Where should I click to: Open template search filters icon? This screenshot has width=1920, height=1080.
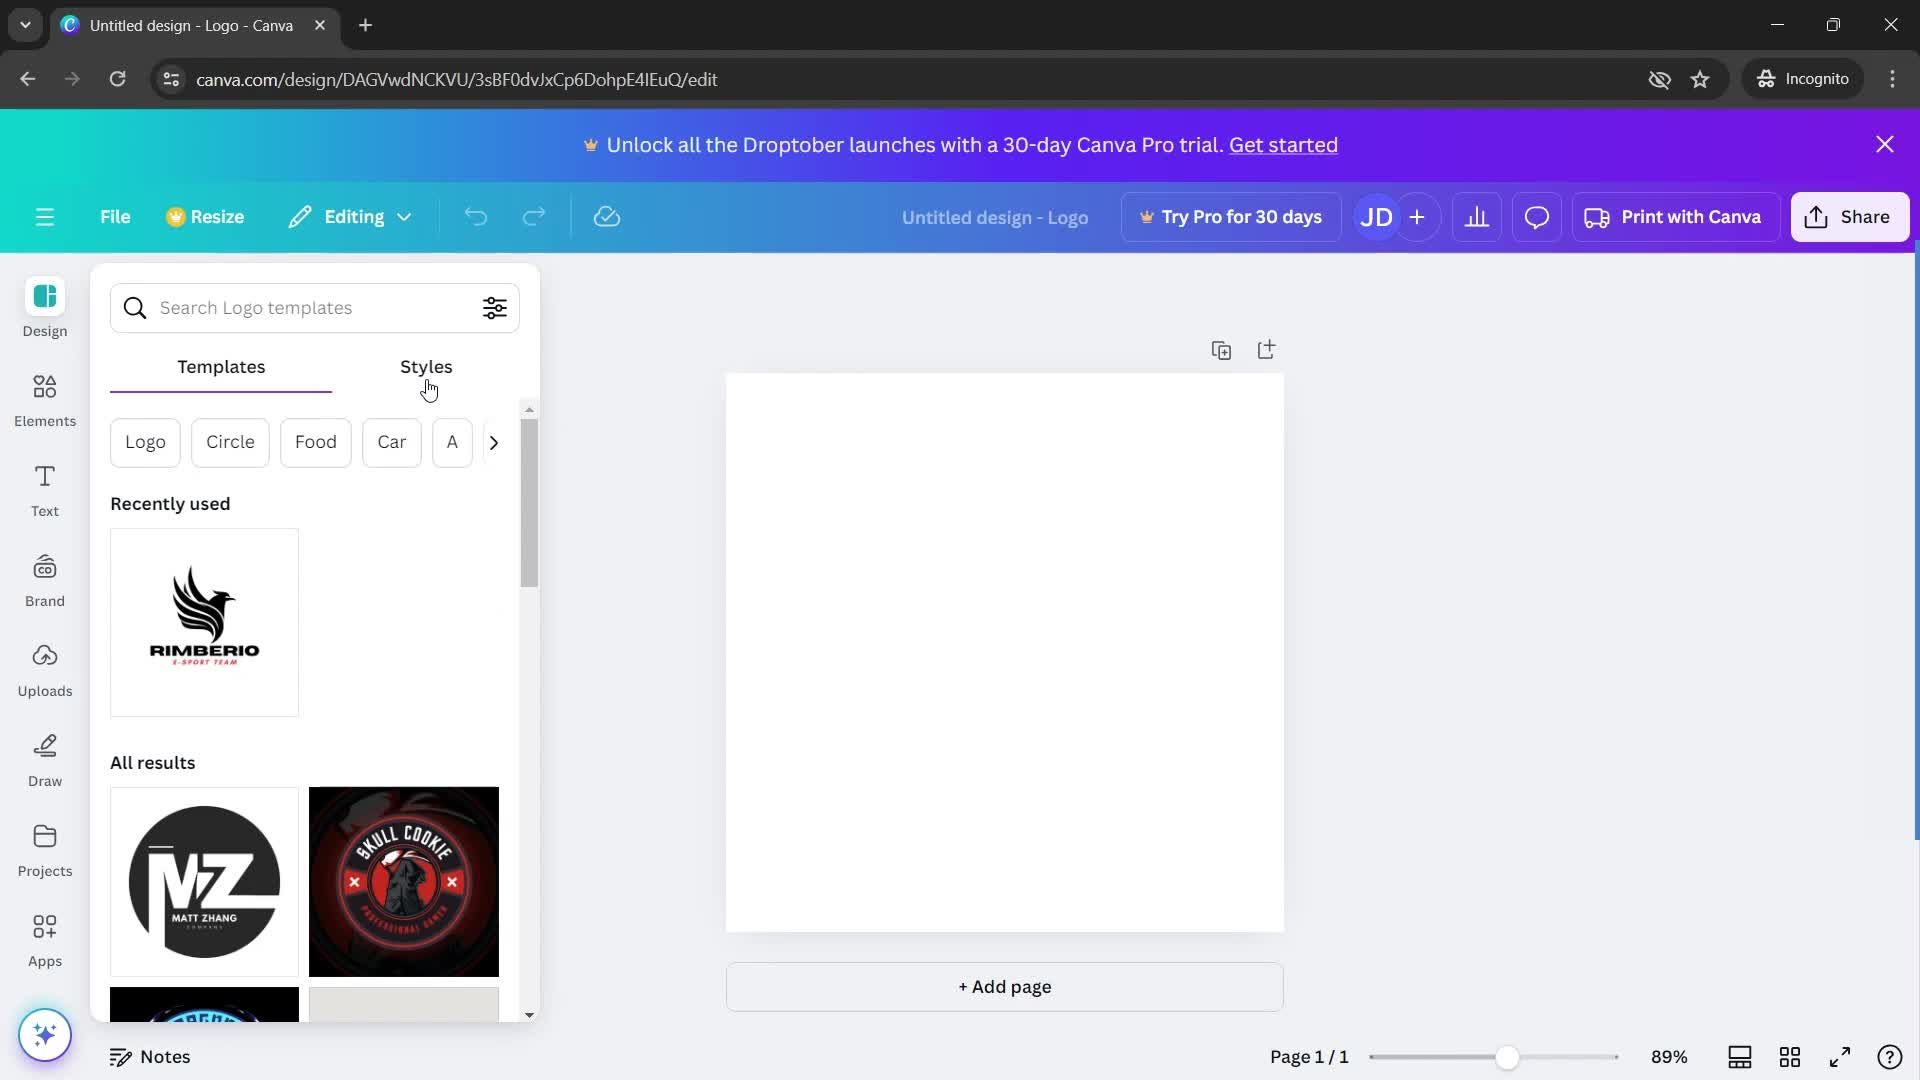495,308
